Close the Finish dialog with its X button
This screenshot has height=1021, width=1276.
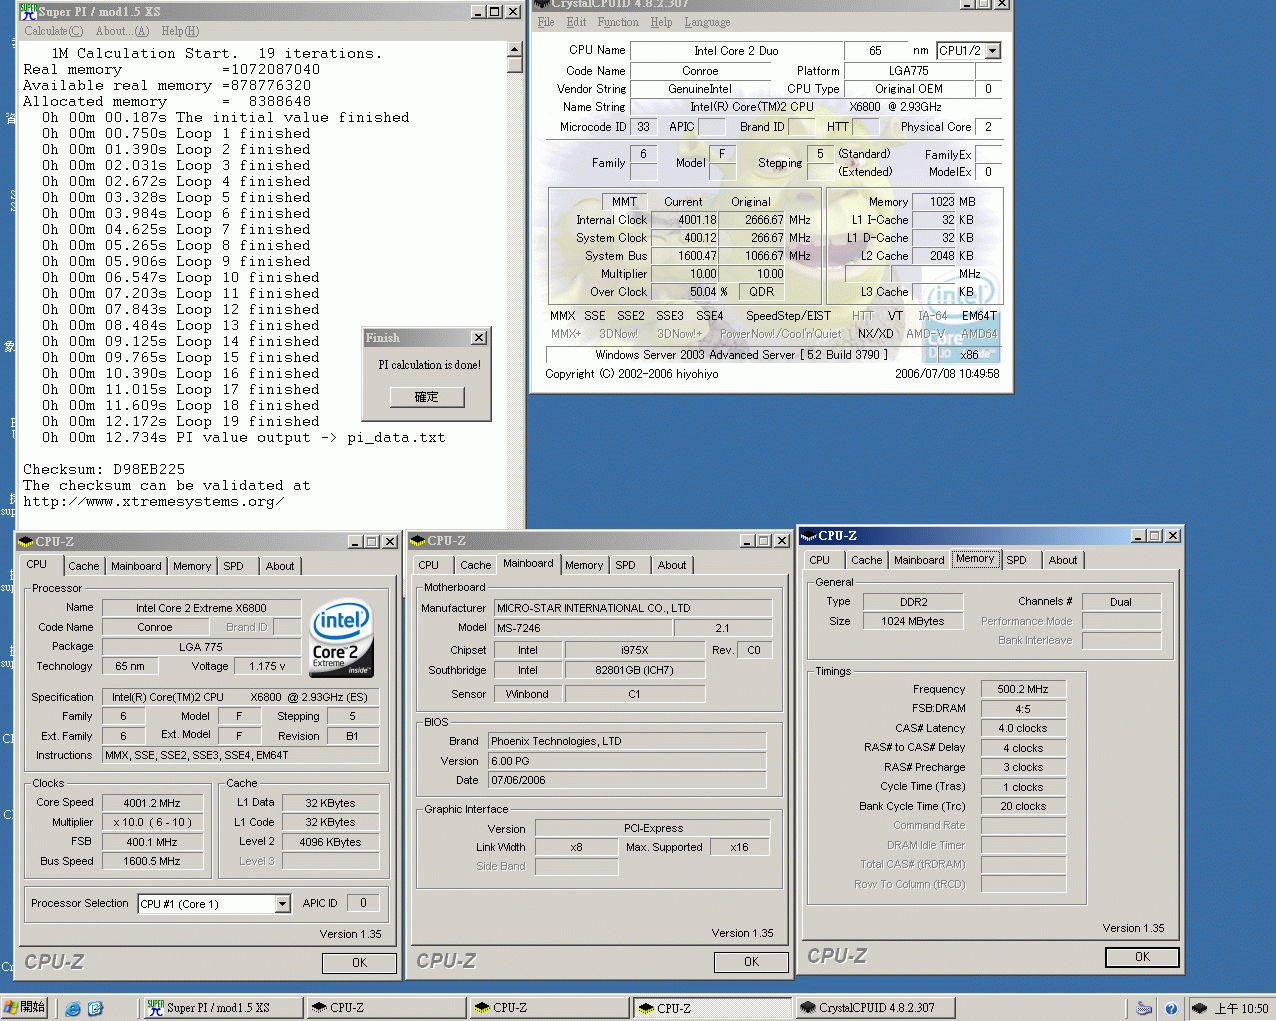pos(479,338)
